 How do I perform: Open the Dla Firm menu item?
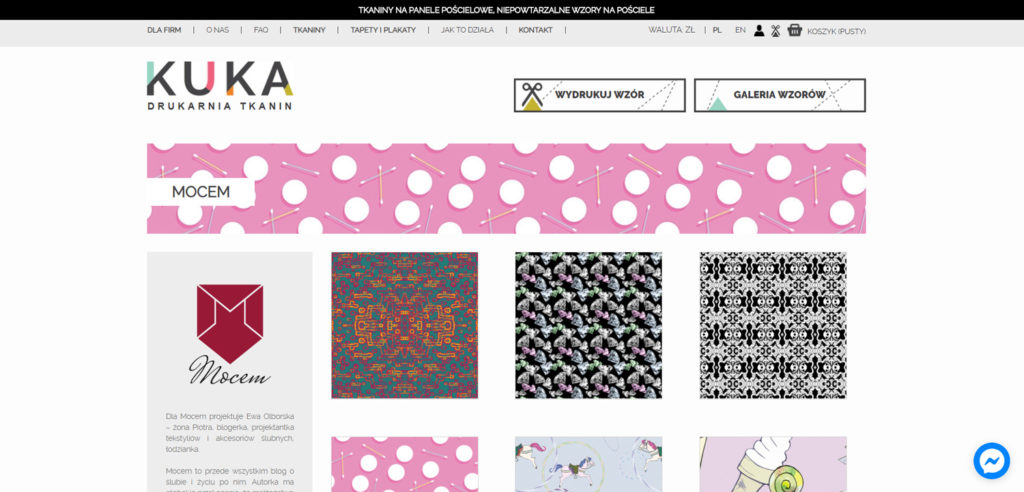click(164, 30)
